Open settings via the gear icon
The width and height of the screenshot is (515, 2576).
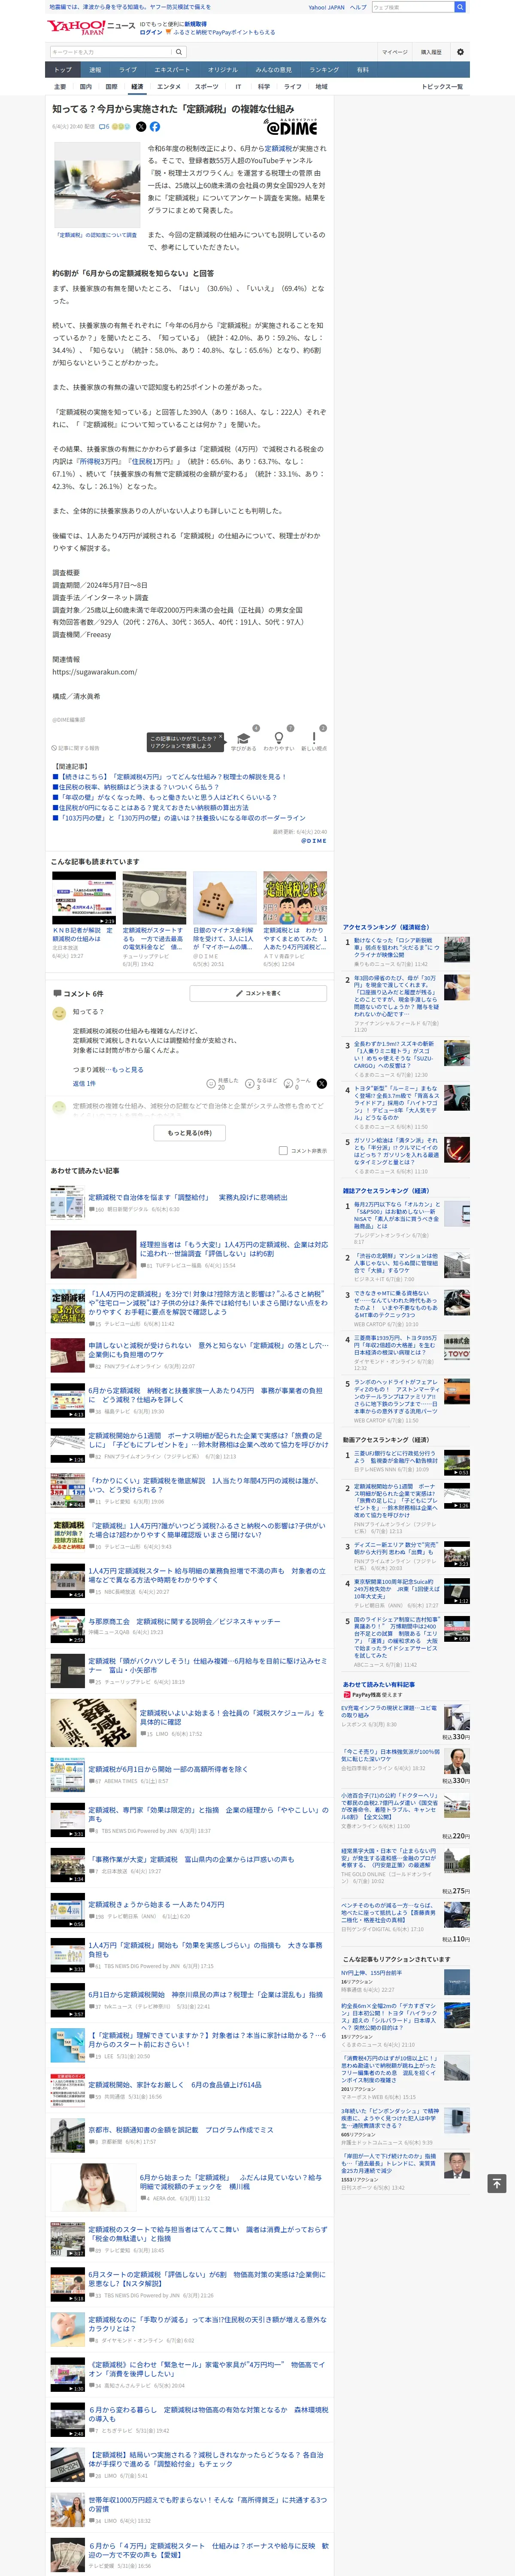point(460,52)
